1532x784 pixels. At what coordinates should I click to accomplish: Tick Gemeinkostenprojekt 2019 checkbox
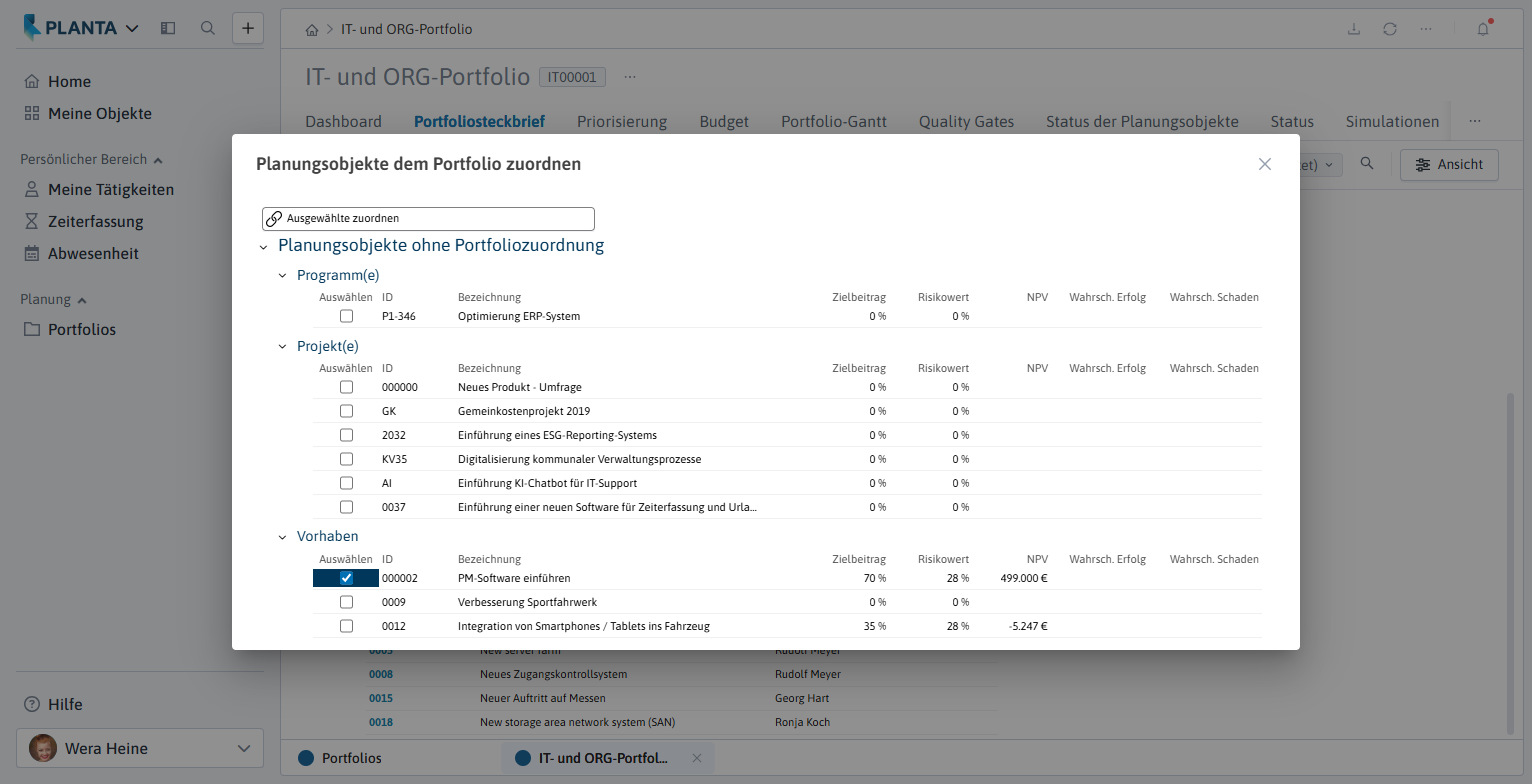pyautogui.click(x=346, y=411)
